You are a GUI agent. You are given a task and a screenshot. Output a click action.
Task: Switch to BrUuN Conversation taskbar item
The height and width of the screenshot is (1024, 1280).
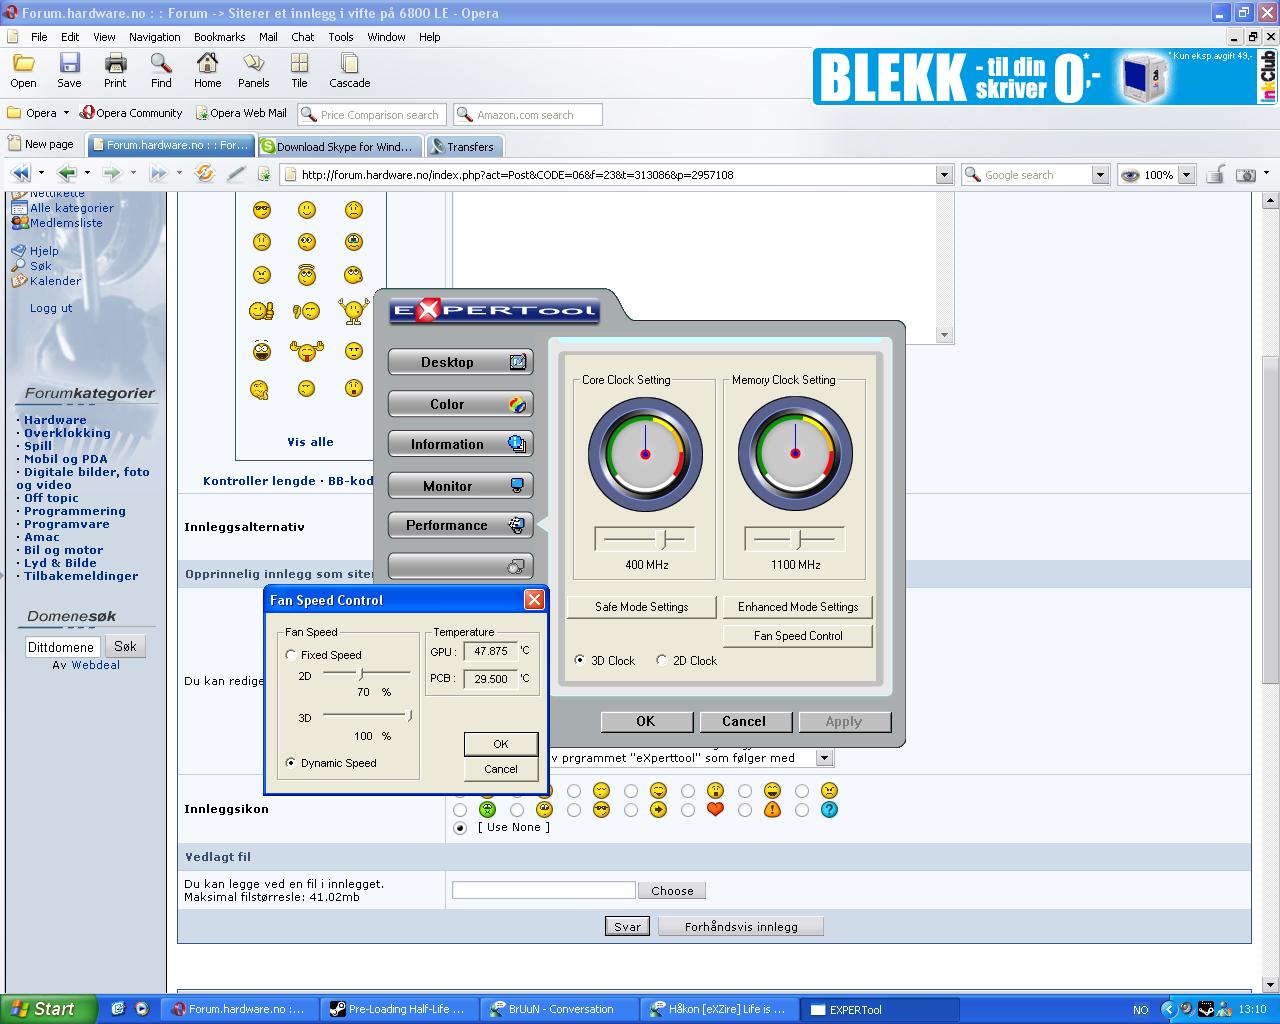click(560, 1009)
